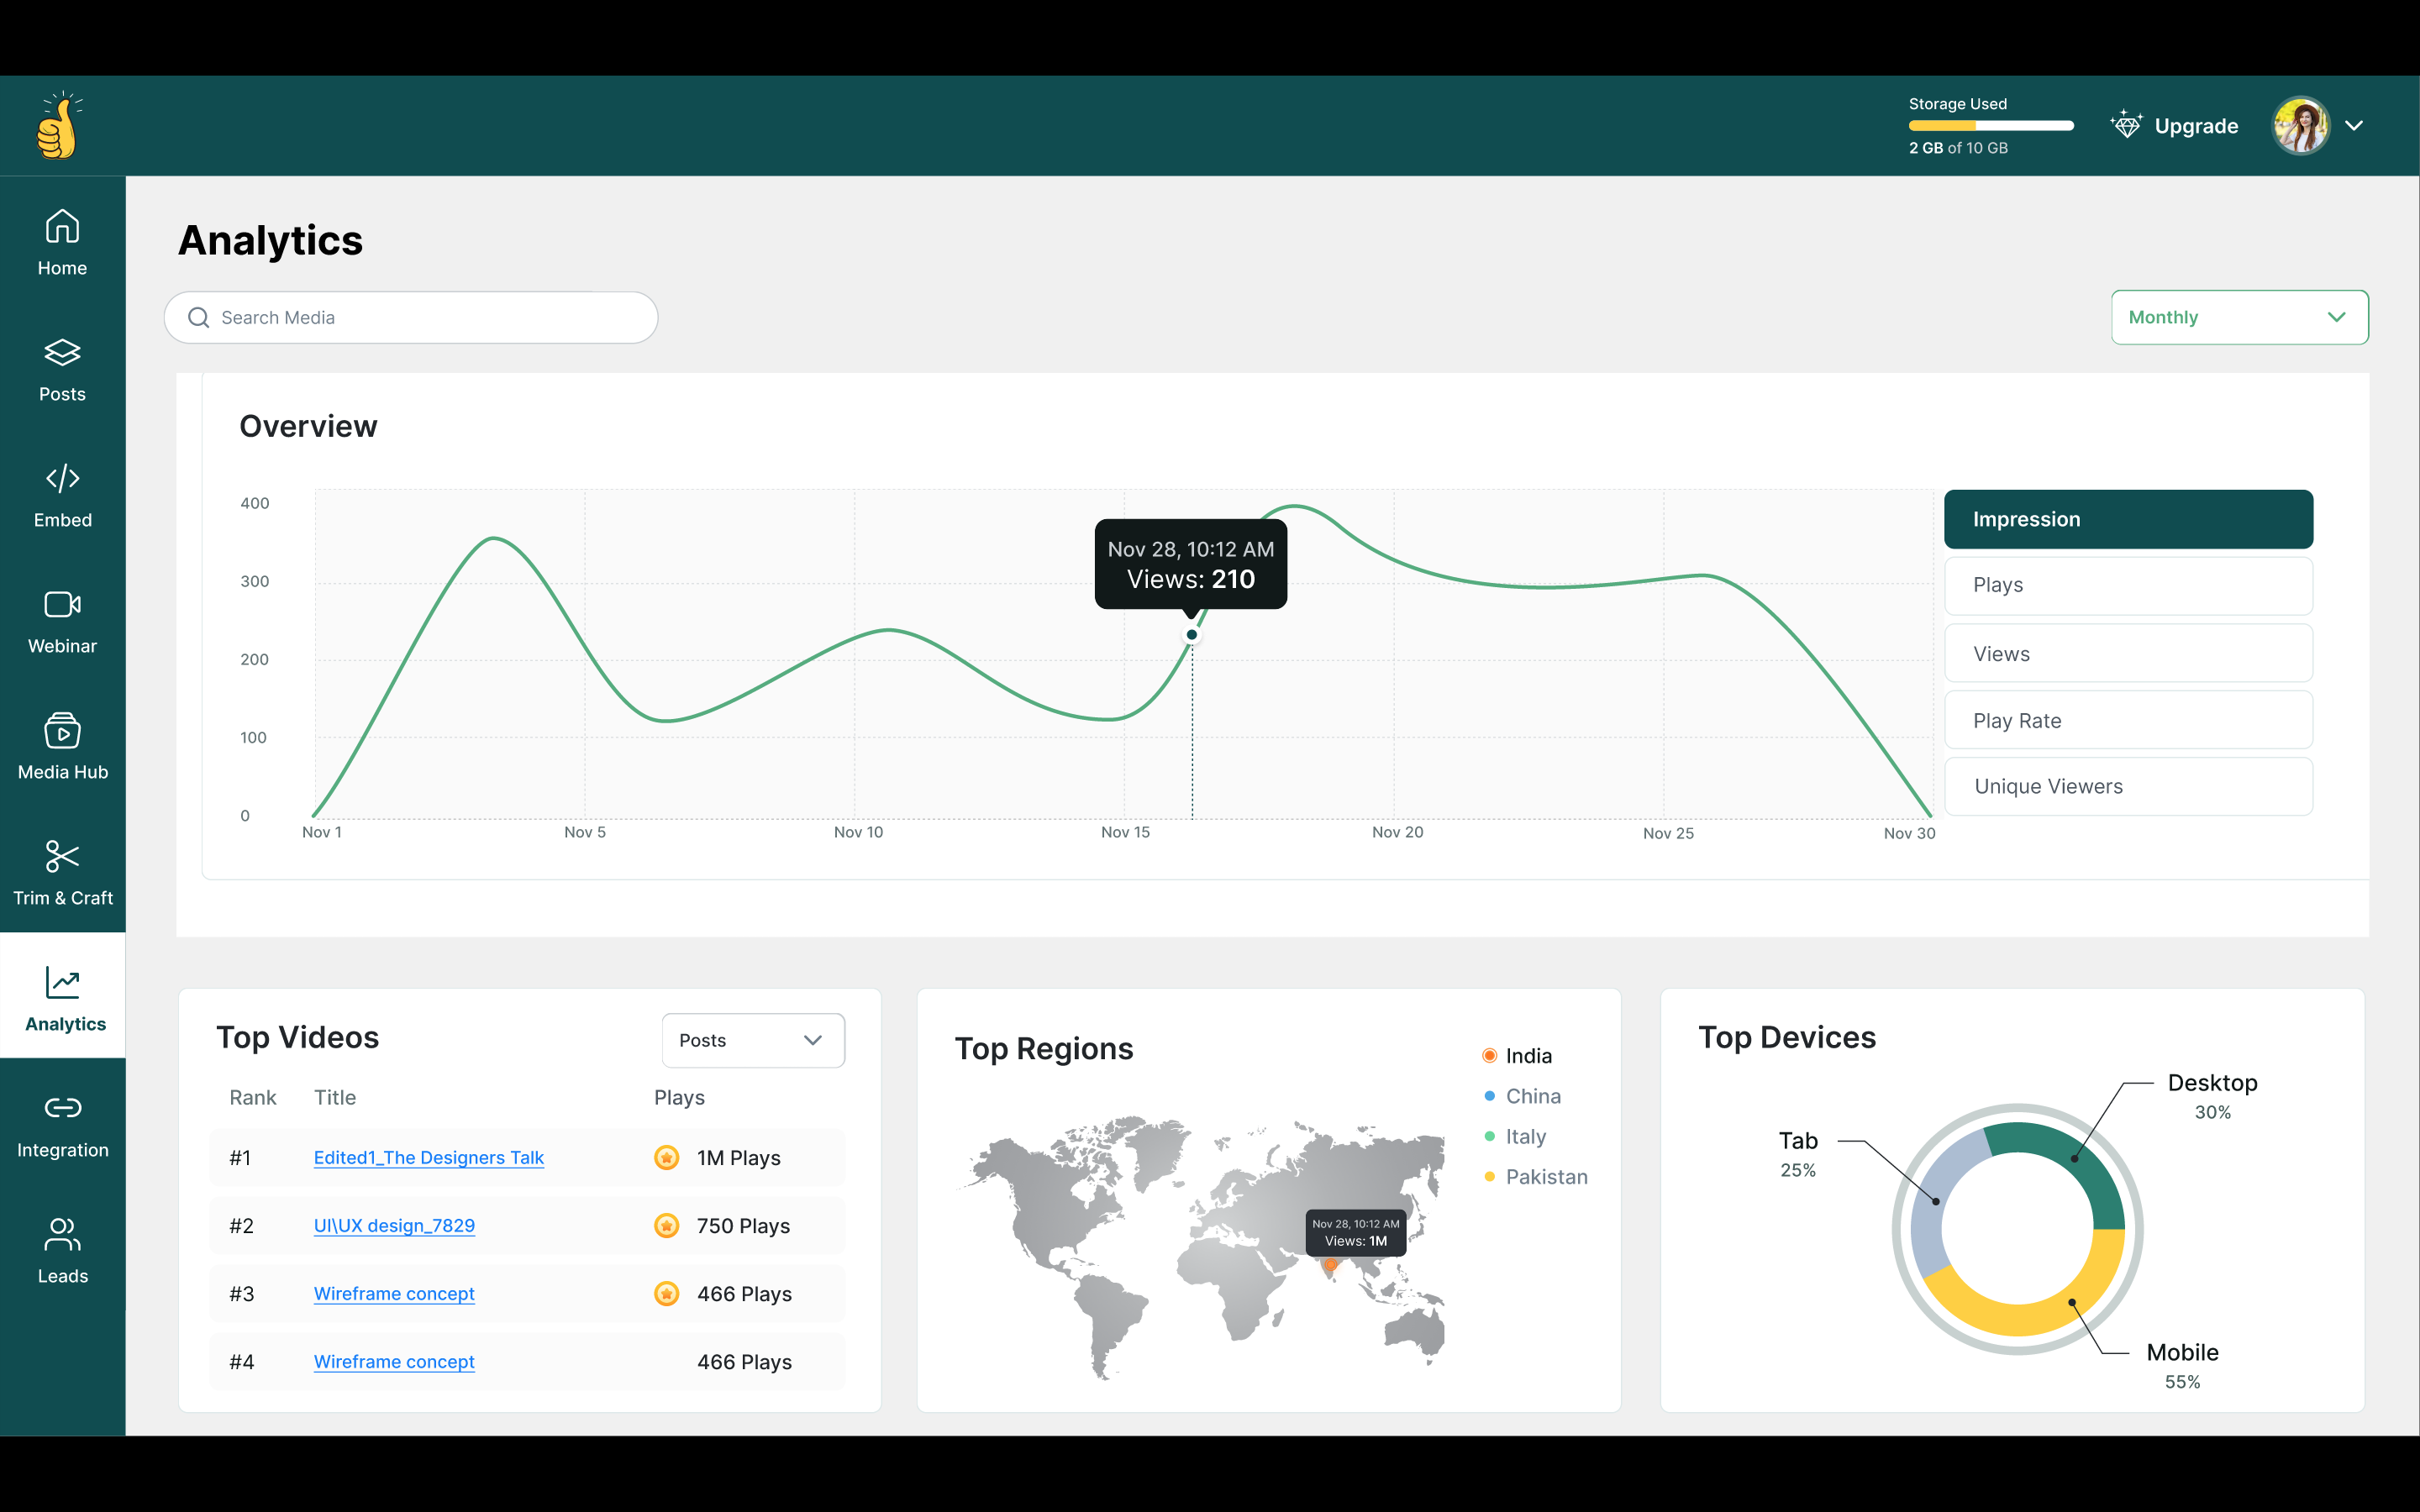Open UI\UX design_7829 video link
This screenshot has height=1512, width=2420.
(x=394, y=1225)
